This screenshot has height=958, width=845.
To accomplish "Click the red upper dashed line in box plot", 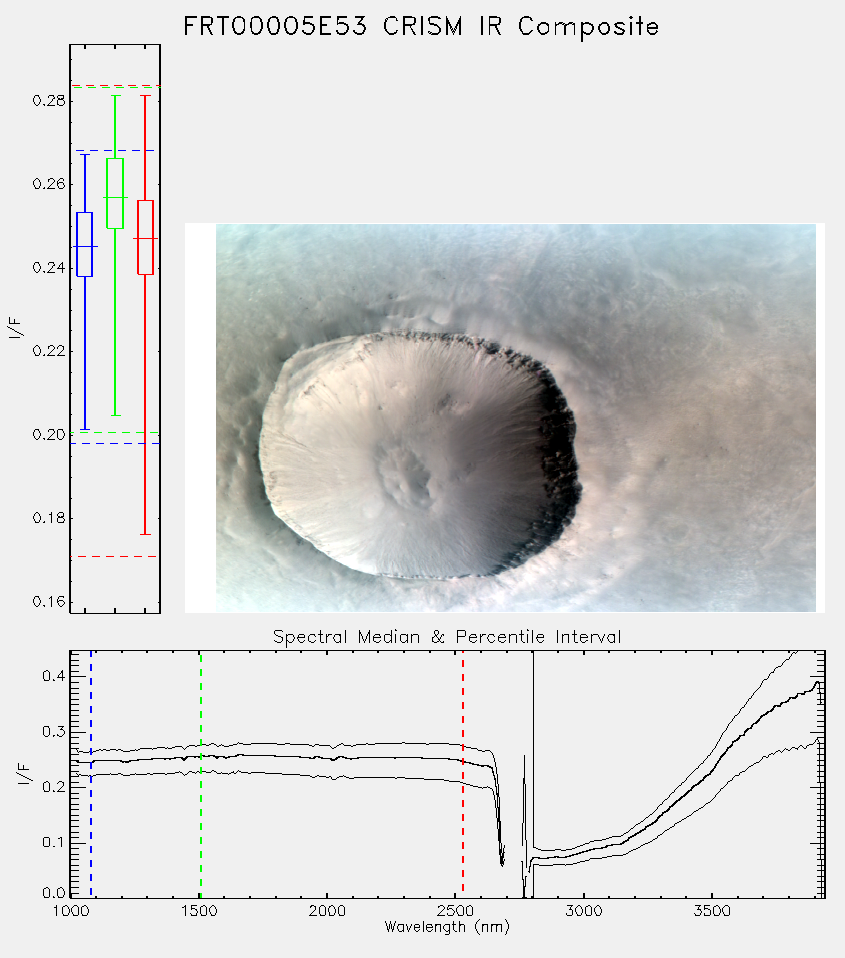I will [x=115, y=86].
